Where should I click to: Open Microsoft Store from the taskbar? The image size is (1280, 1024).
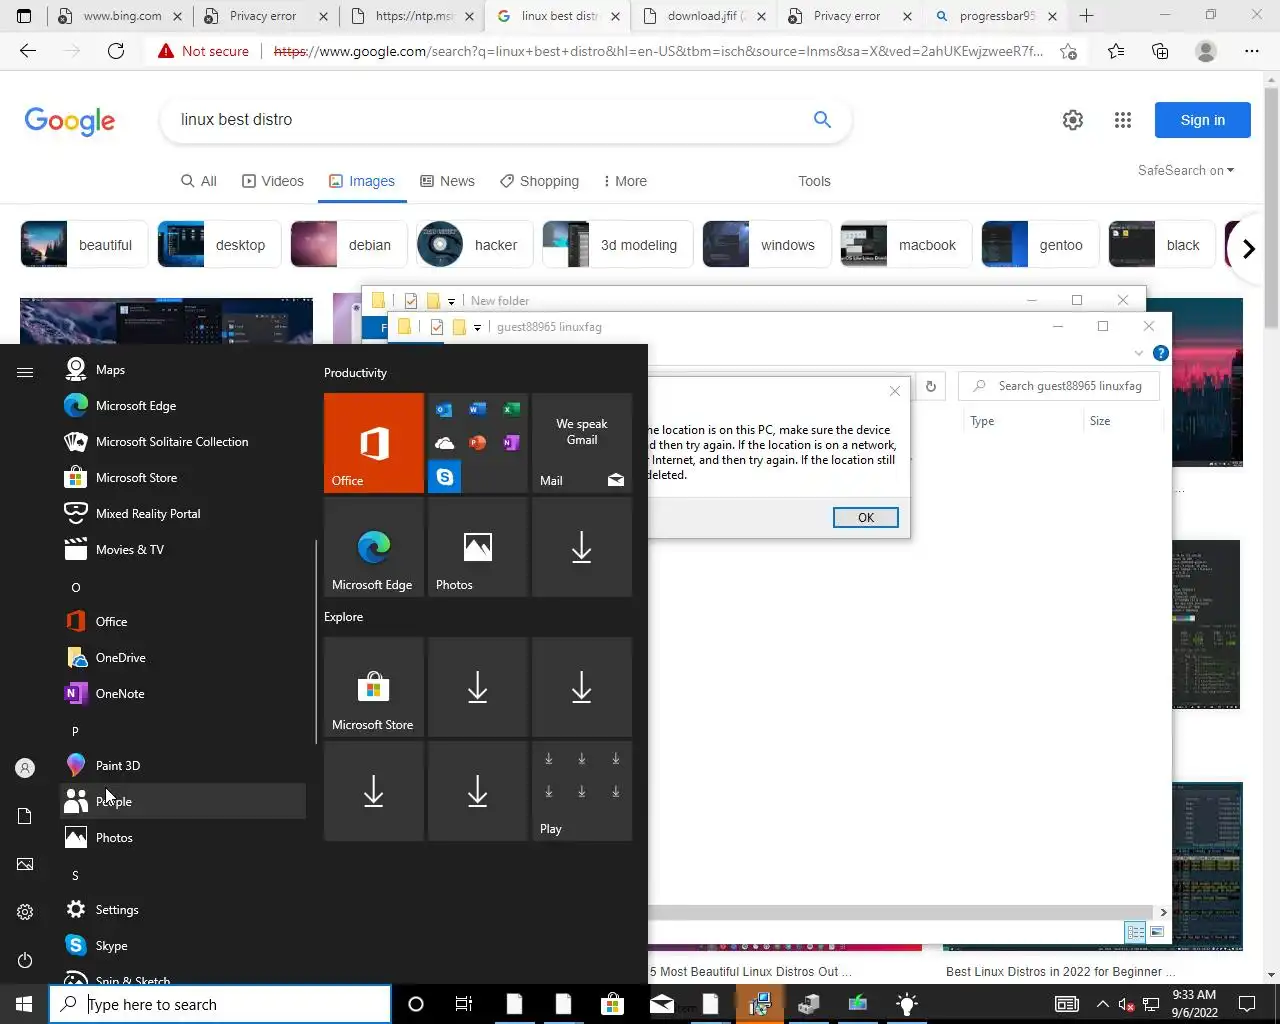pyautogui.click(x=612, y=1004)
